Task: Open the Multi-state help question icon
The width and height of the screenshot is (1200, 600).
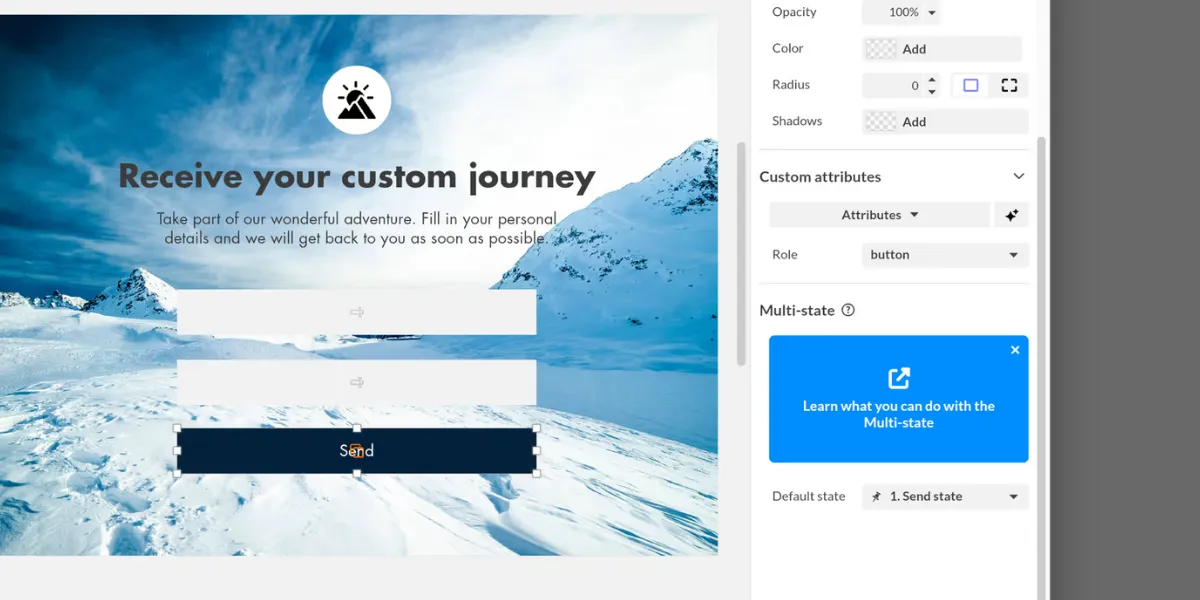Action: point(848,310)
